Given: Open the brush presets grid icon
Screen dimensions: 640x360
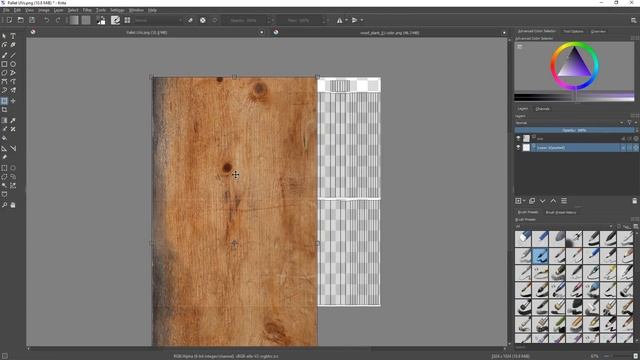Looking at the screenshot, I should (x=127, y=20).
